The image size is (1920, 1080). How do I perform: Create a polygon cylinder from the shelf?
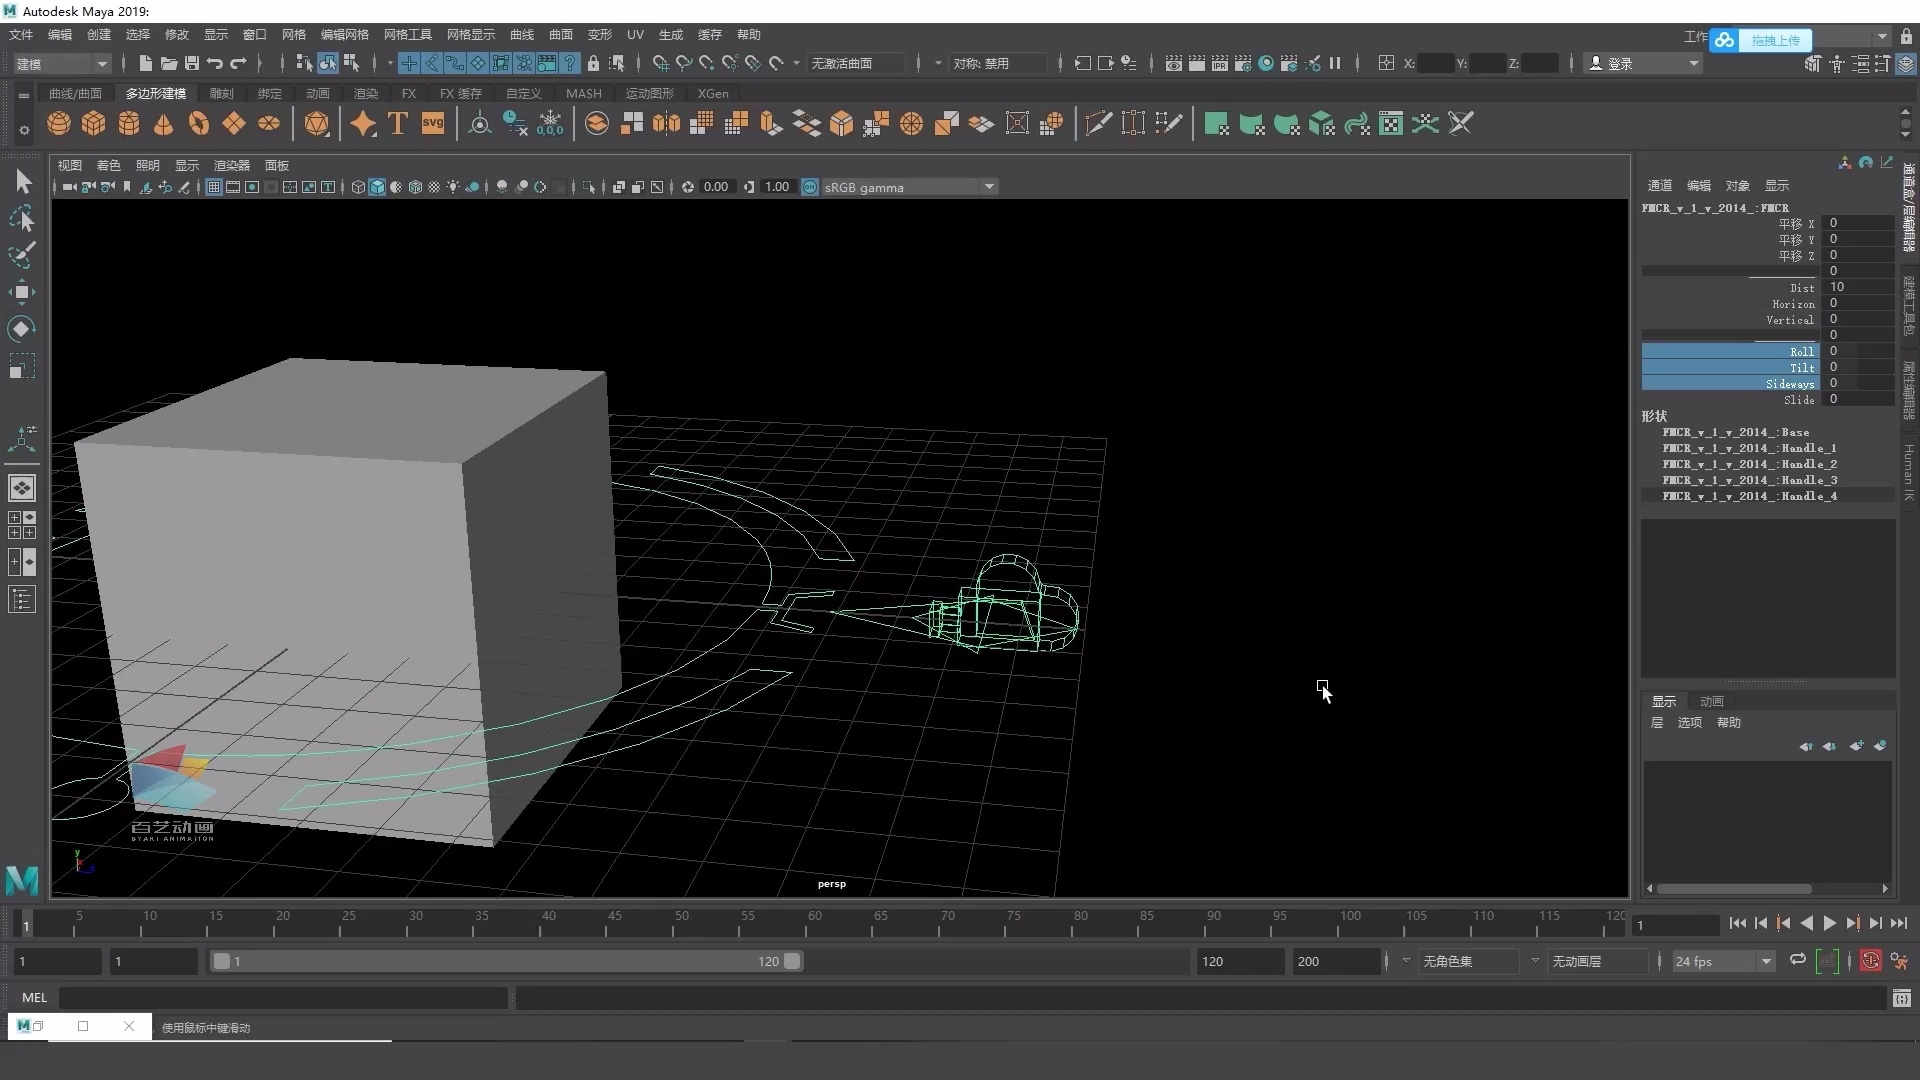[128, 123]
